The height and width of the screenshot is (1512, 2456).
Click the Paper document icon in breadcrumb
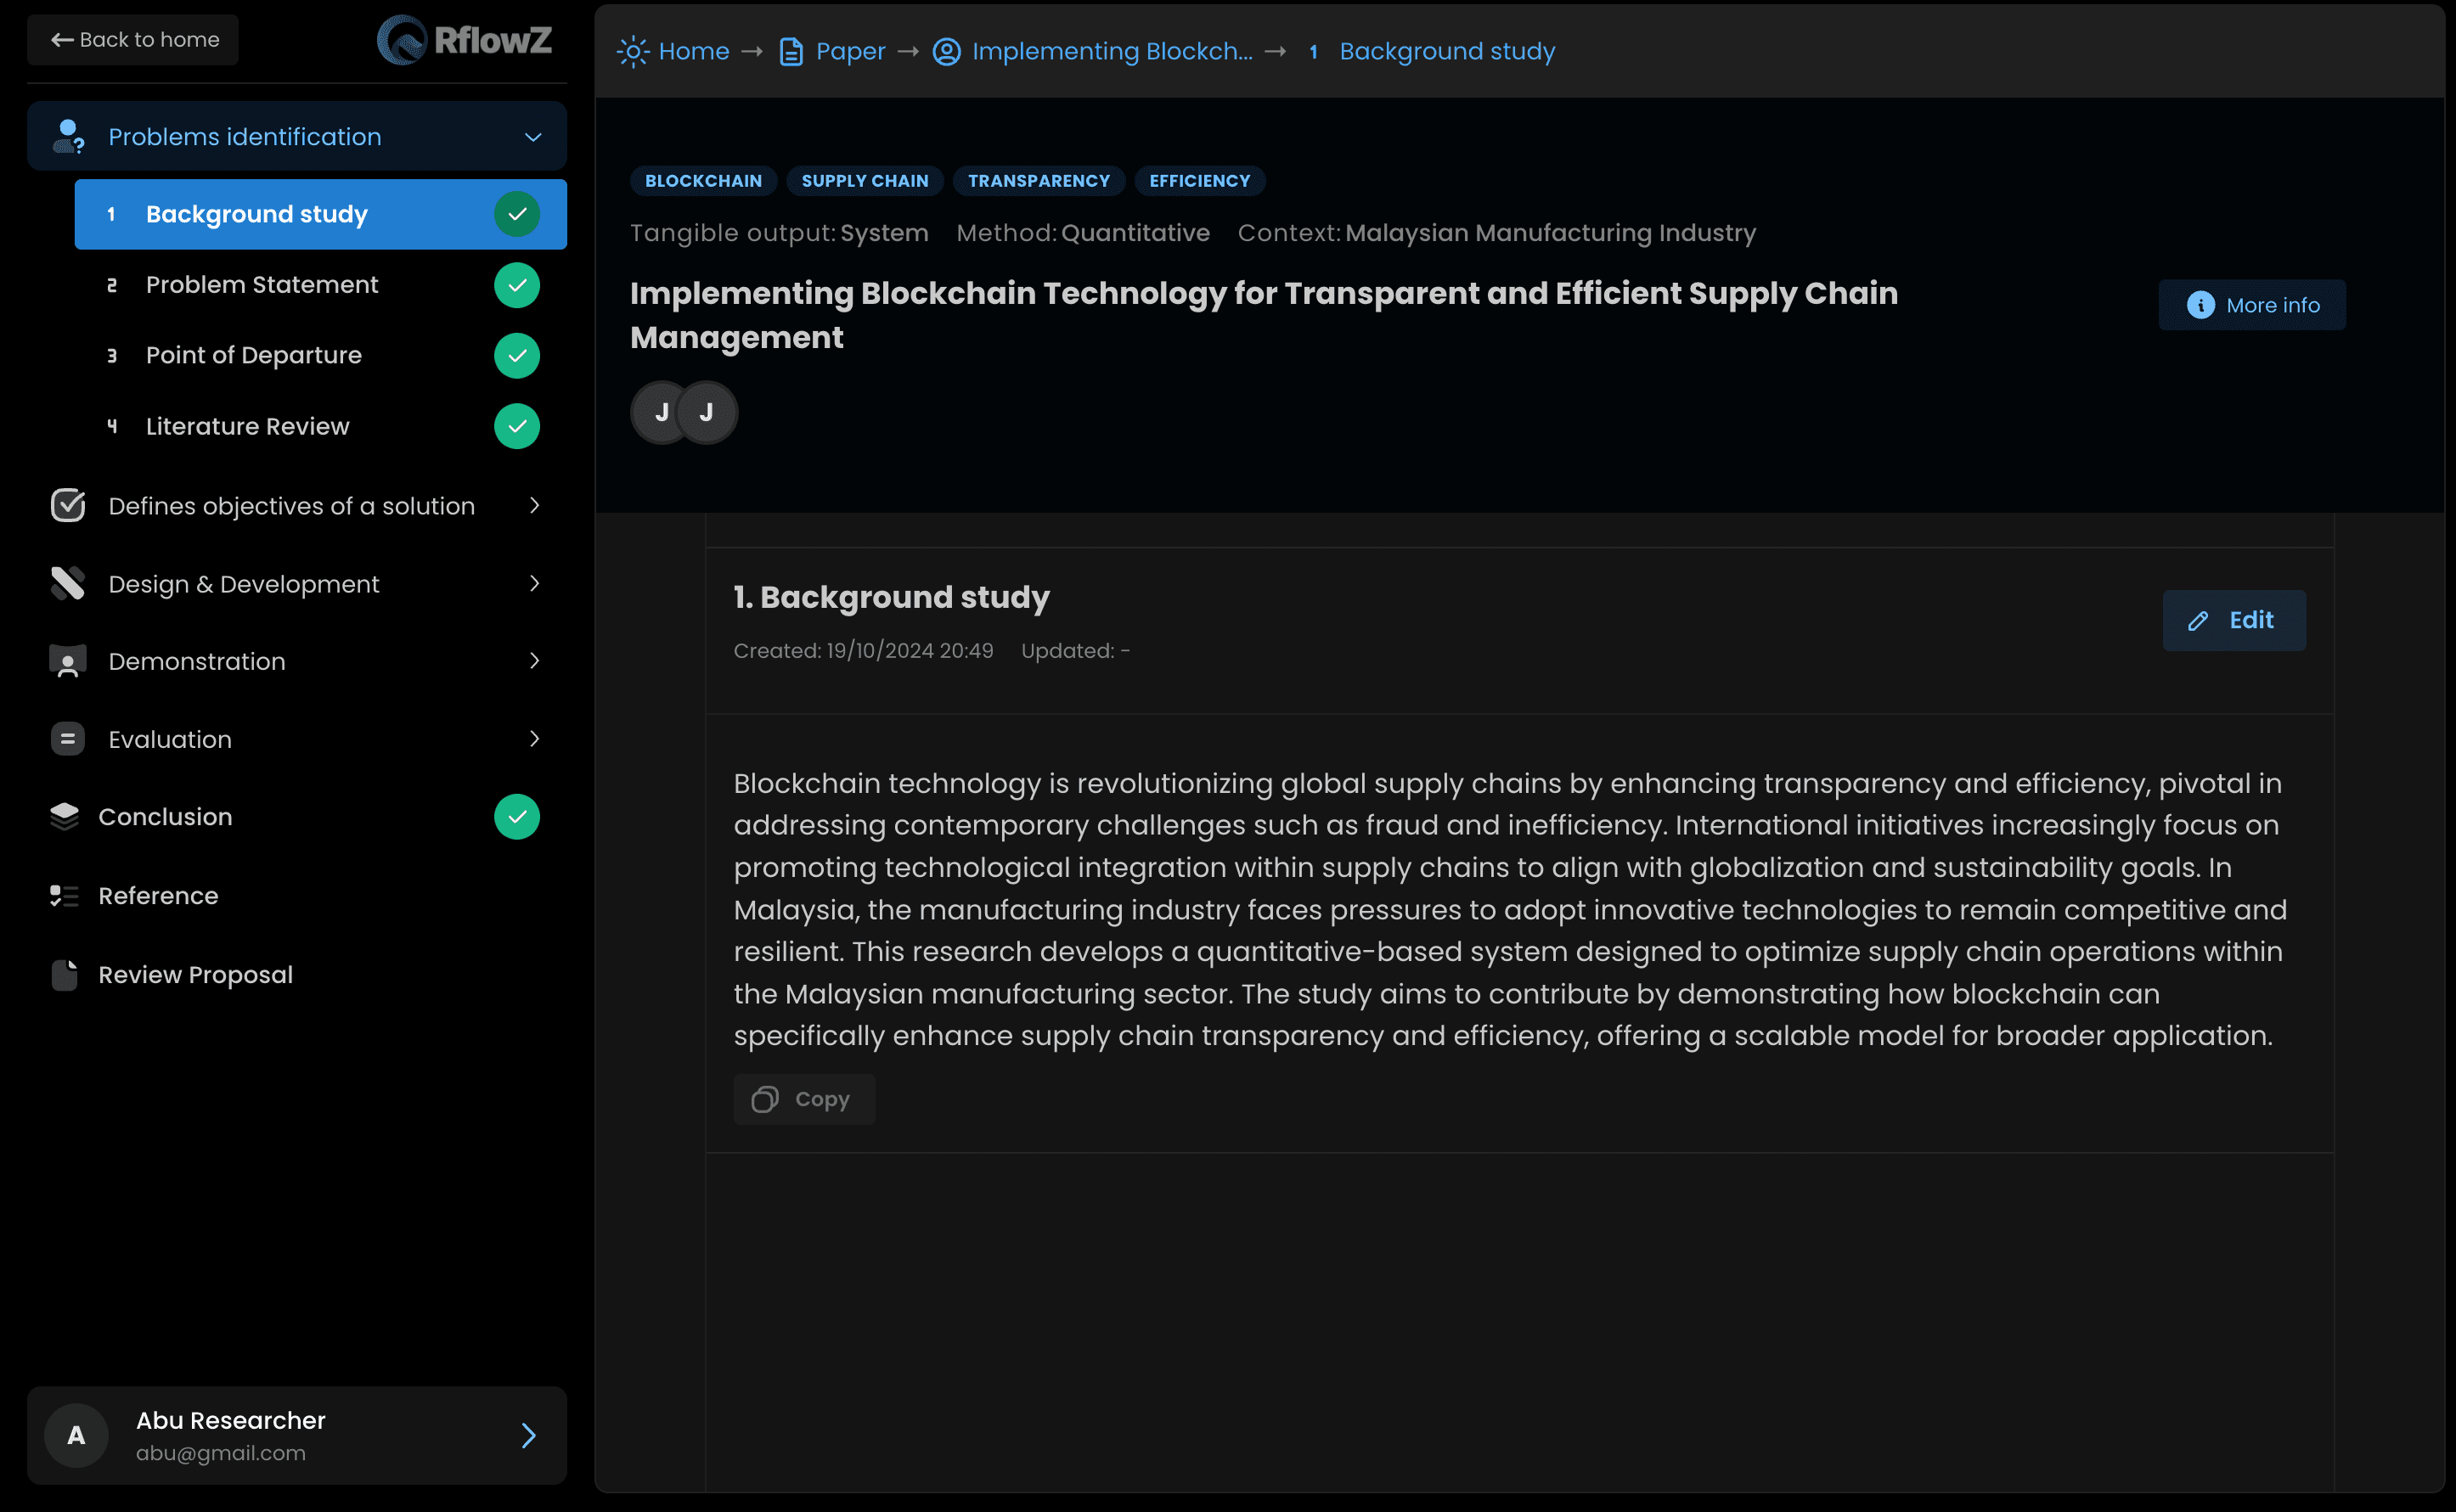click(x=790, y=51)
